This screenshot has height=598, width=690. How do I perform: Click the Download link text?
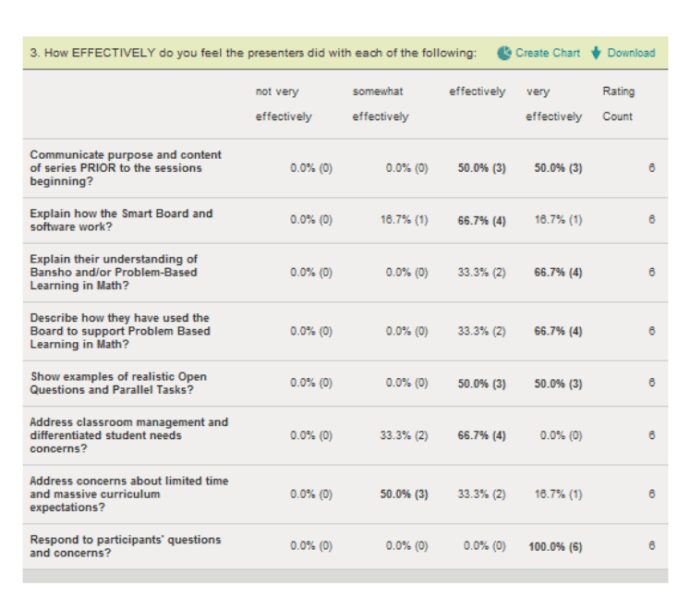click(x=631, y=53)
